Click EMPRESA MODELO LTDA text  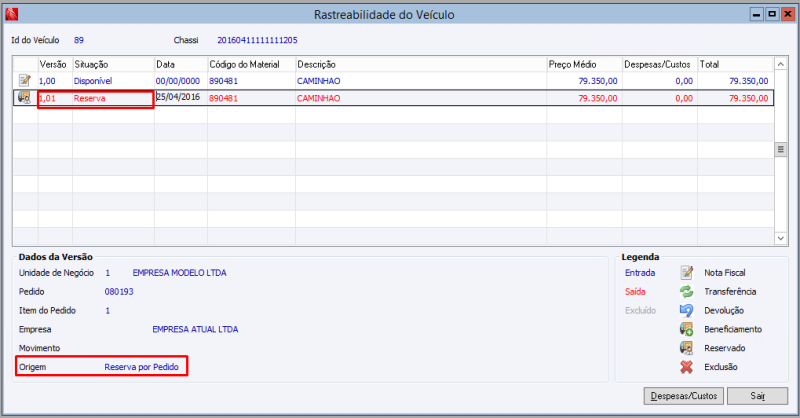coord(180,273)
